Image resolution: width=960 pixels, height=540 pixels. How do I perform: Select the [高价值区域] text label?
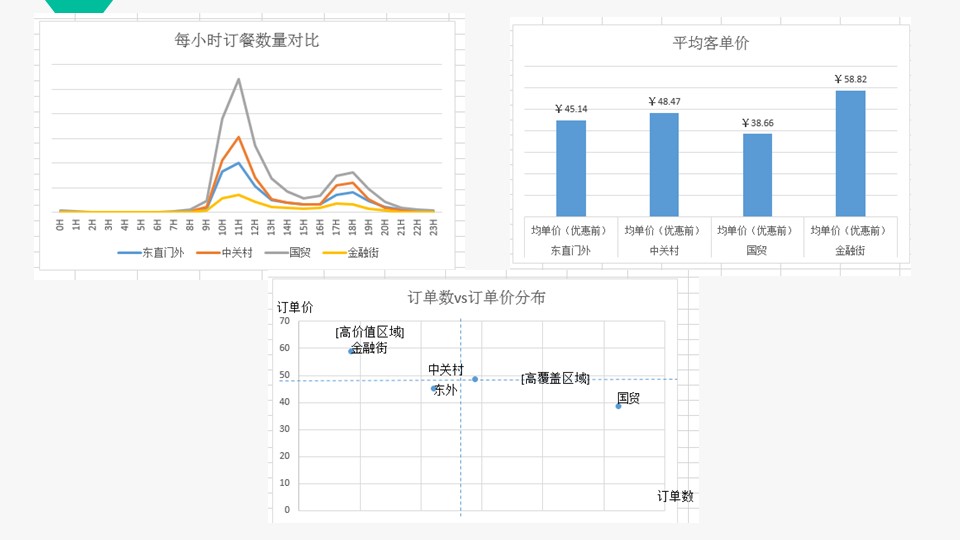369,332
